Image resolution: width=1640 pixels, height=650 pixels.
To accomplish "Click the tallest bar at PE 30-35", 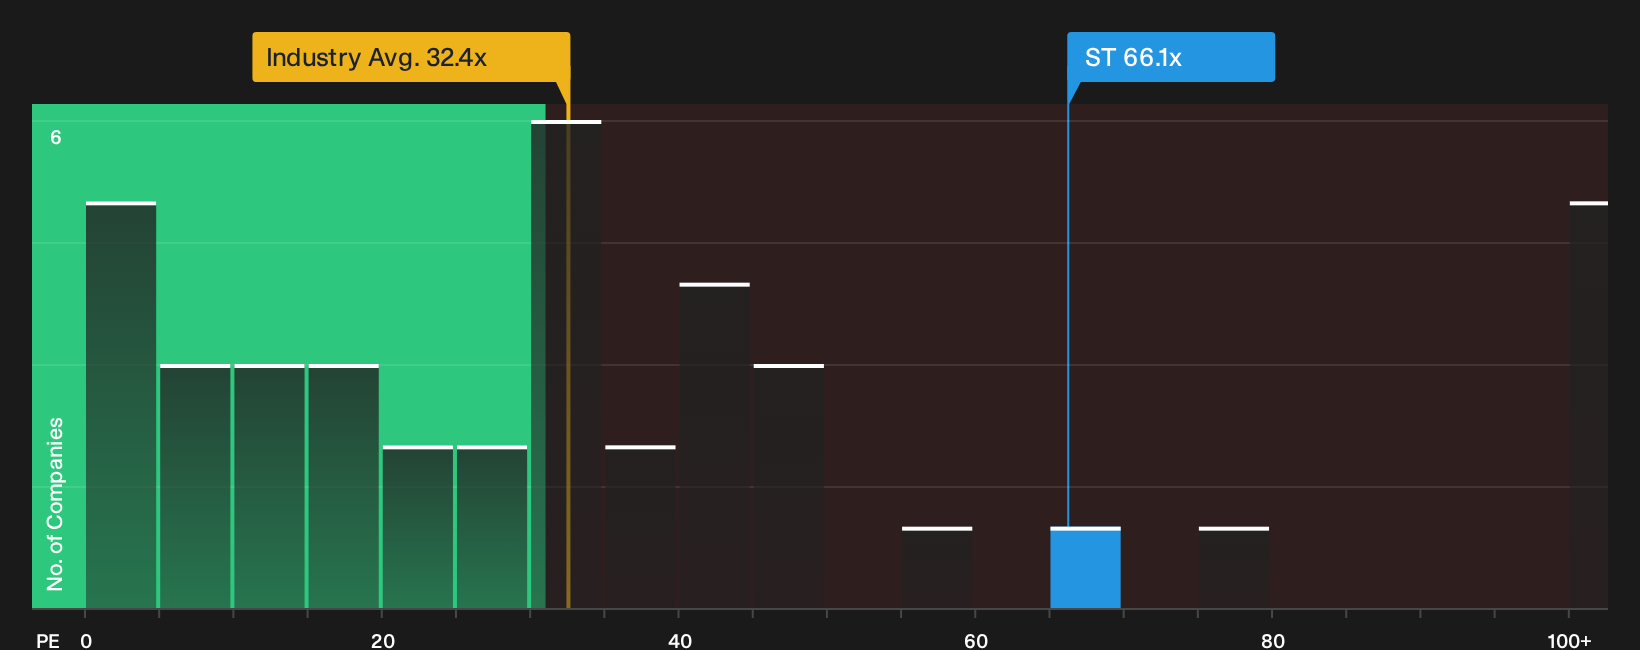I will (x=566, y=365).
